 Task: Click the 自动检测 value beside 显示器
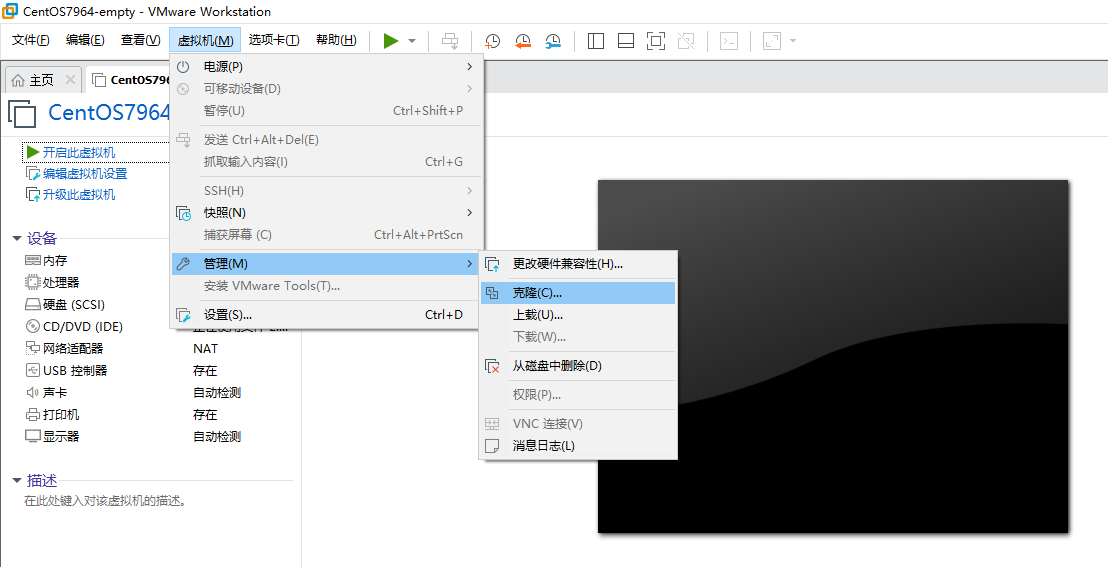coord(217,436)
